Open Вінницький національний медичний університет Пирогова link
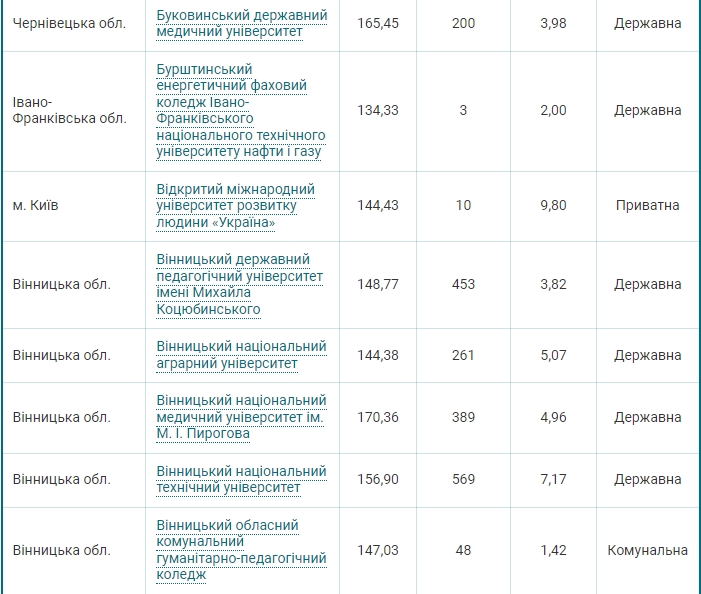The height and width of the screenshot is (594, 701). [x=241, y=417]
